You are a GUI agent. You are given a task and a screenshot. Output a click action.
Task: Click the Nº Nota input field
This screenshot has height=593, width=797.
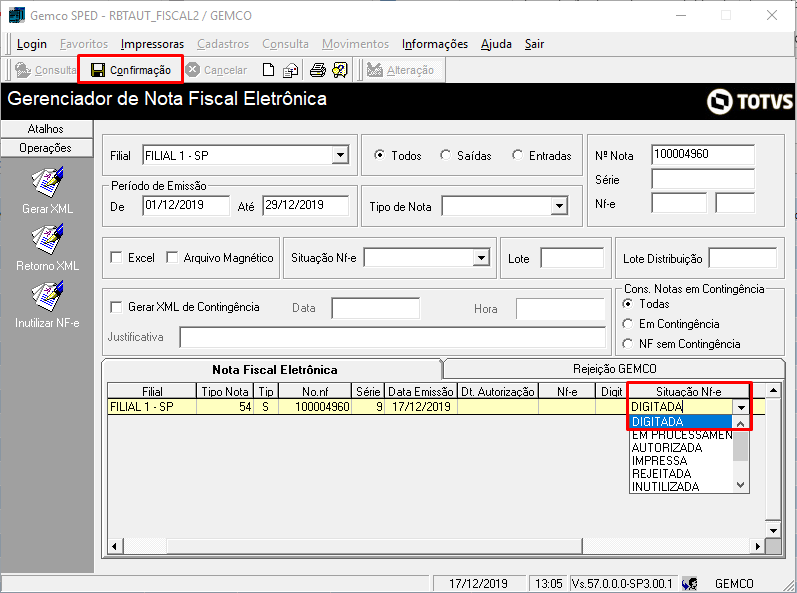[x=703, y=154]
